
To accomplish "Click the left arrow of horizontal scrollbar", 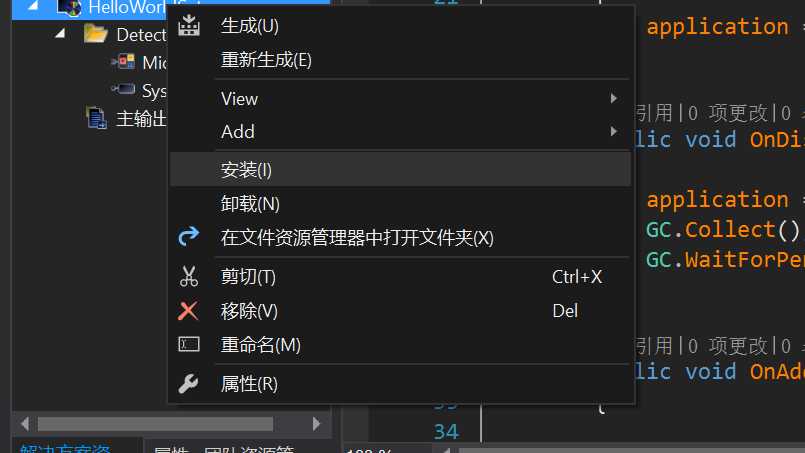I will [x=25, y=424].
